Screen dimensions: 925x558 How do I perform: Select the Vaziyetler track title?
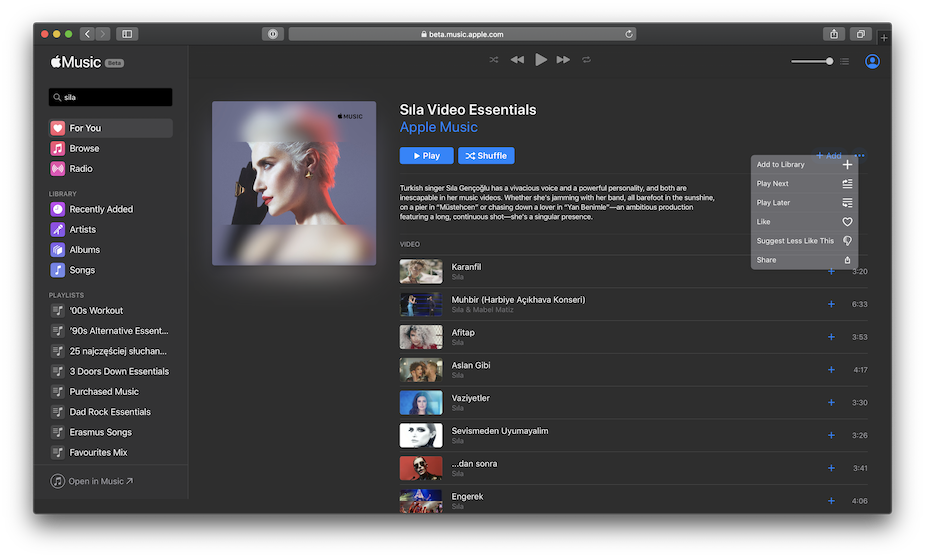470,398
